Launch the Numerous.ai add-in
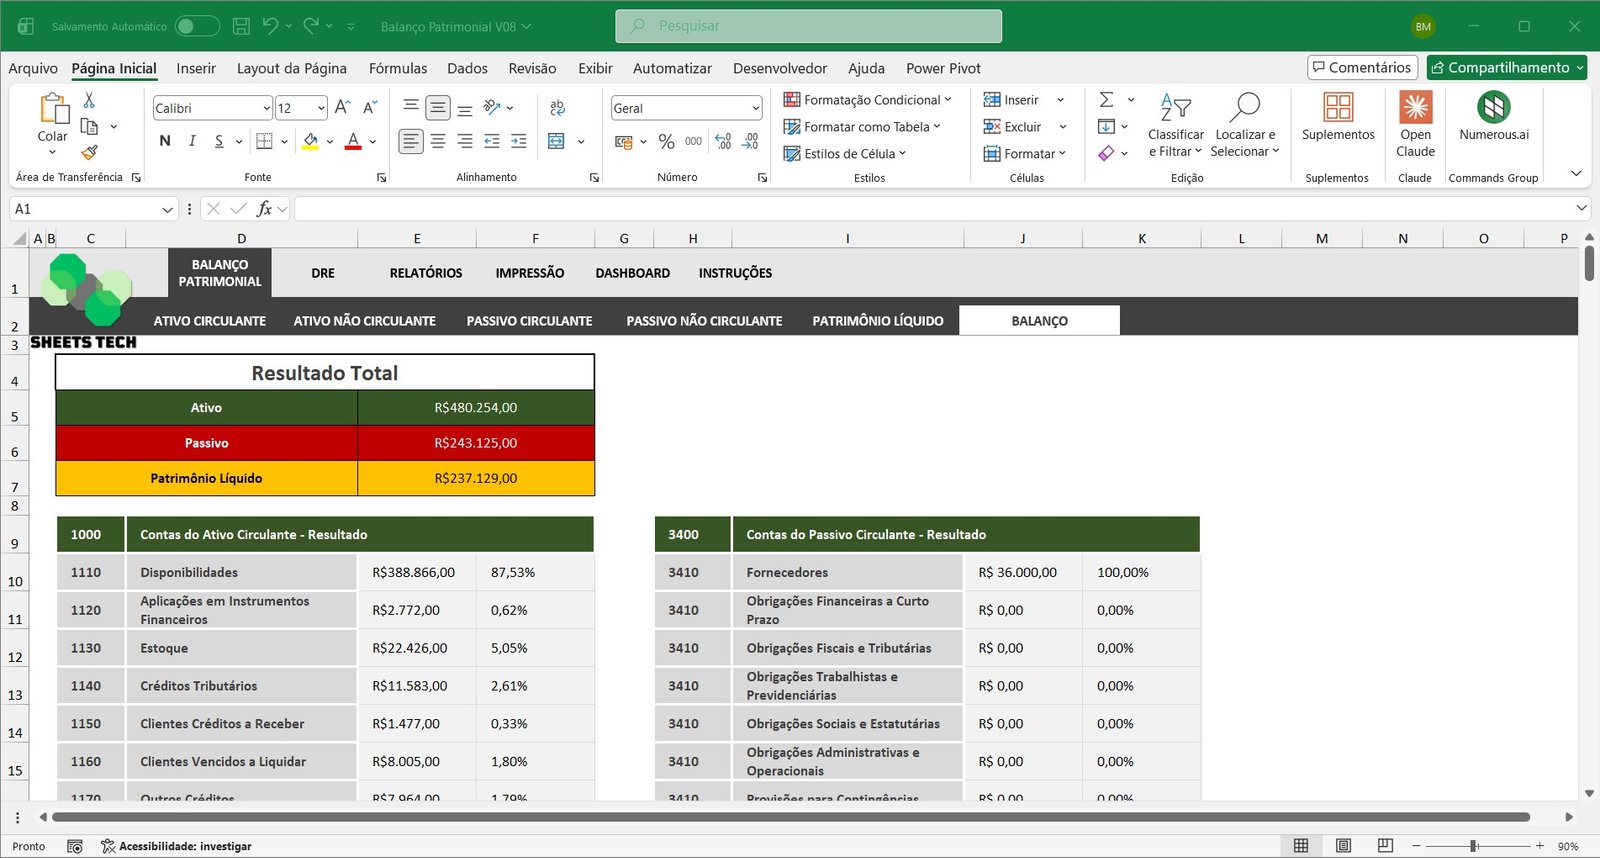1600x858 pixels. point(1493,107)
